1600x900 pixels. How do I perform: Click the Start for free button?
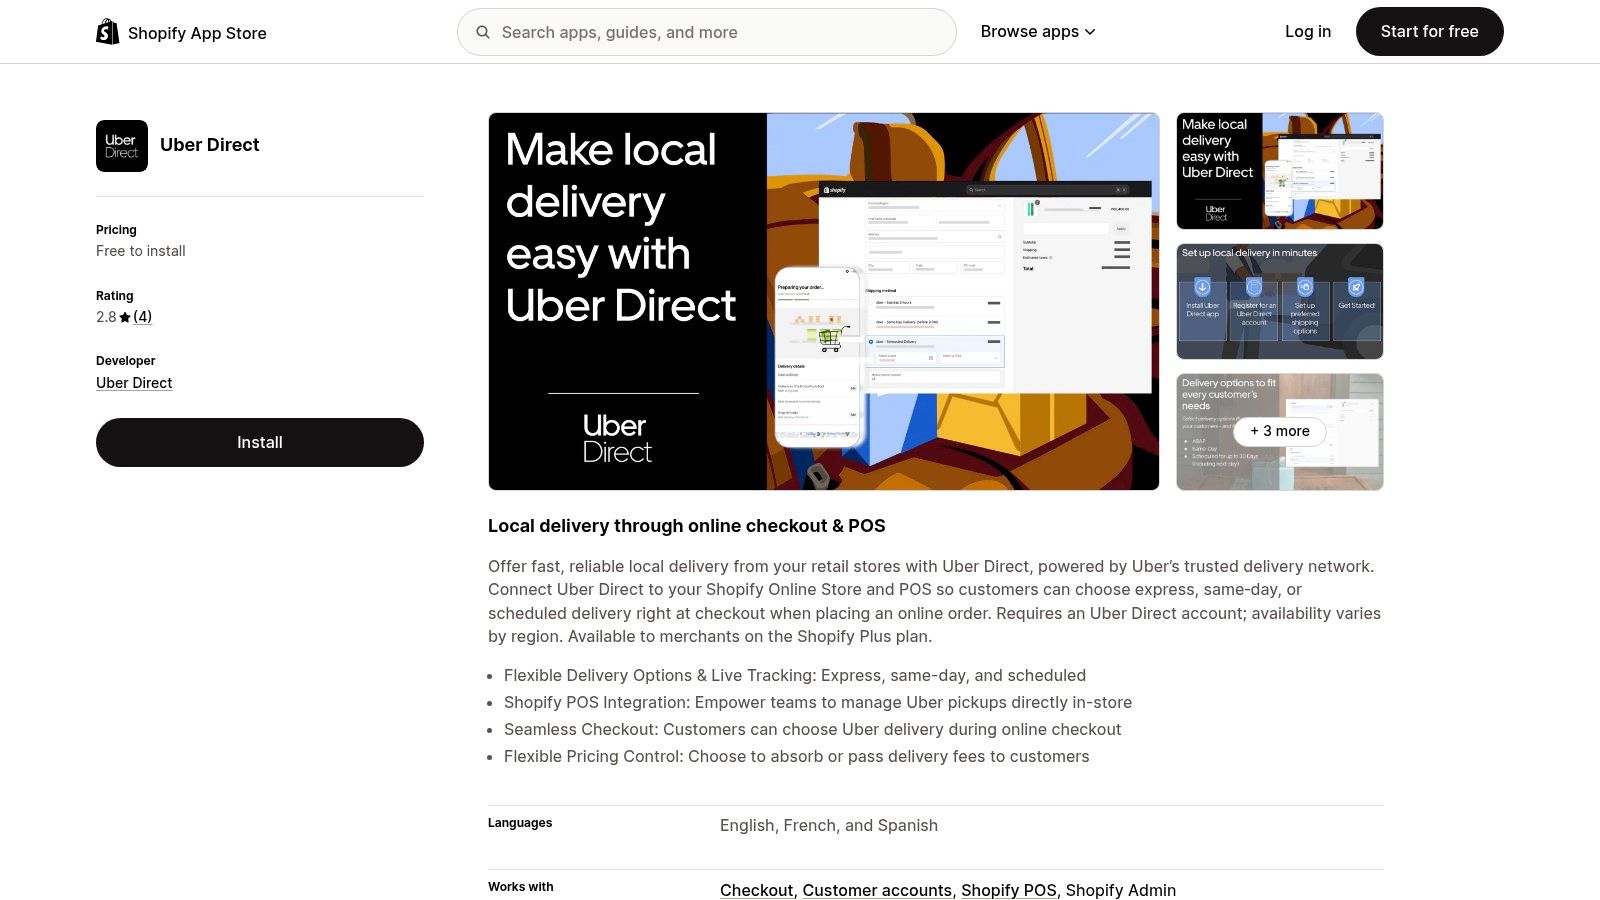coord(1430,32)
